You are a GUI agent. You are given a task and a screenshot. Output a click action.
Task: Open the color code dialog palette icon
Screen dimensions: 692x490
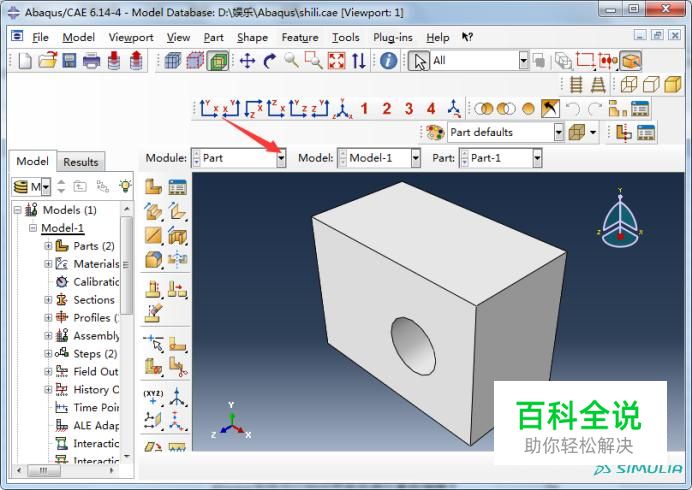(x=435, y=132)
